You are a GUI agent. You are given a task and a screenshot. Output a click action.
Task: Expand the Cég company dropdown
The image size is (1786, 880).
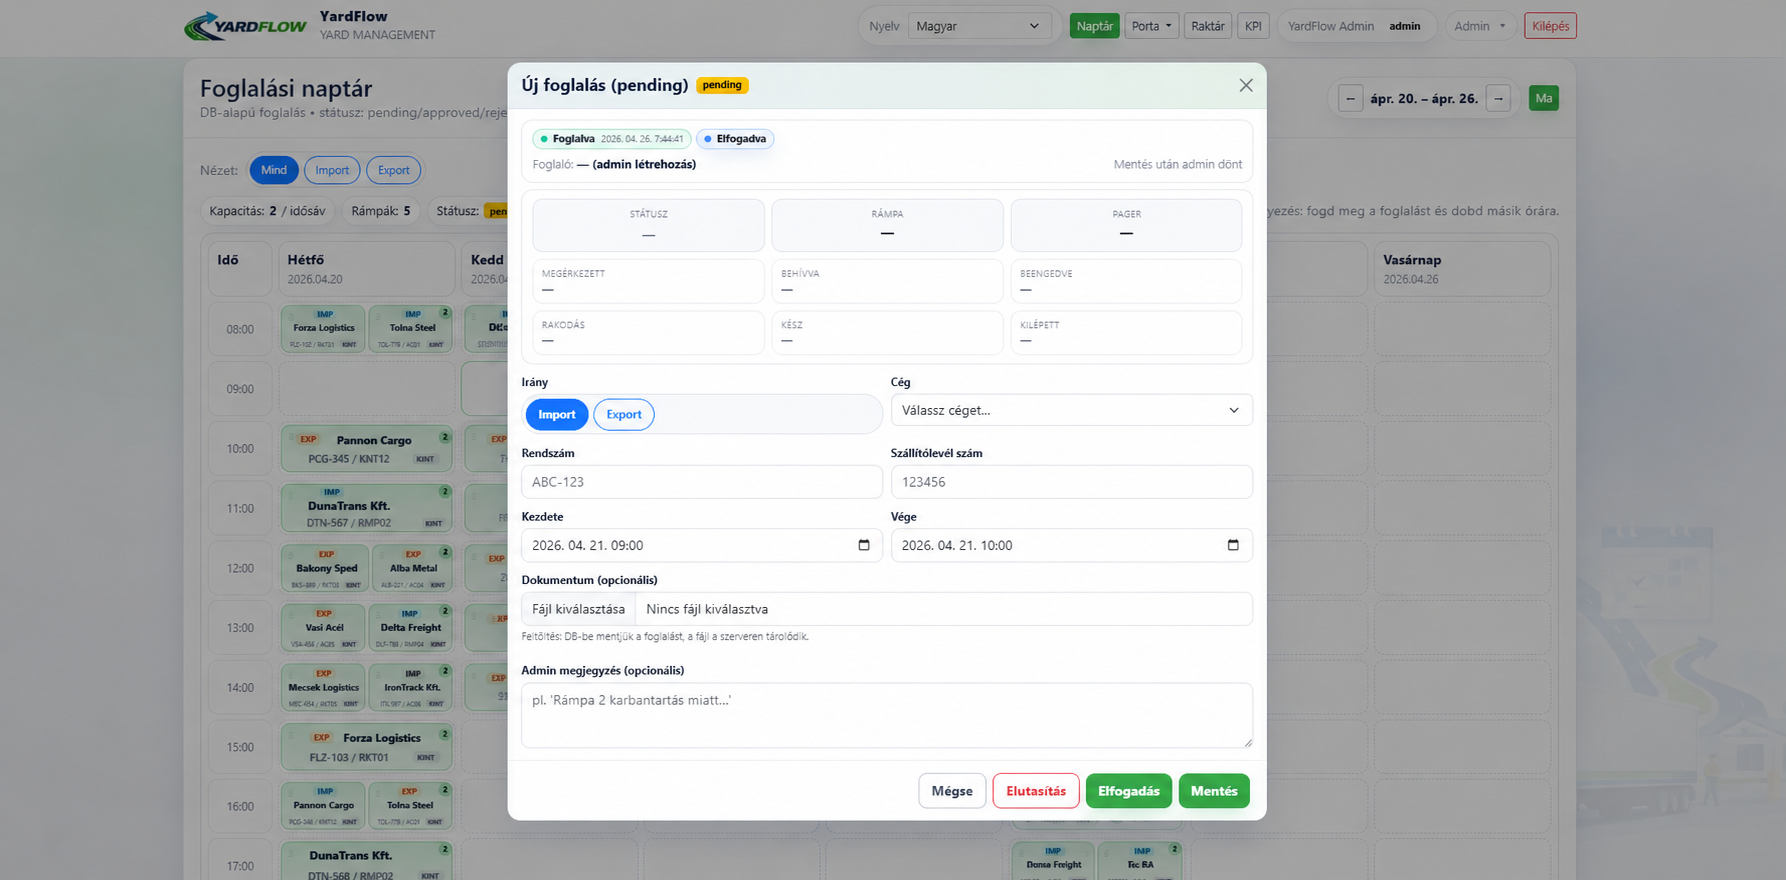point(1071,410)
